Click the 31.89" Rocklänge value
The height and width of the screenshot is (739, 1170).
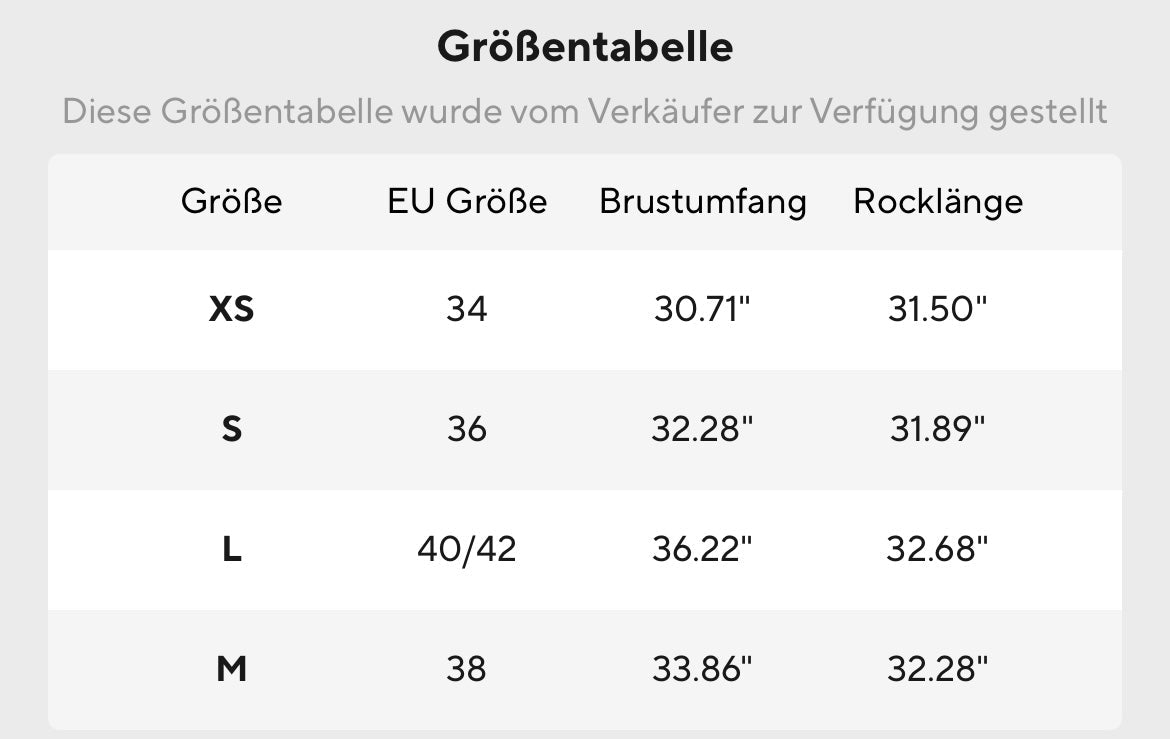point(938,430)
